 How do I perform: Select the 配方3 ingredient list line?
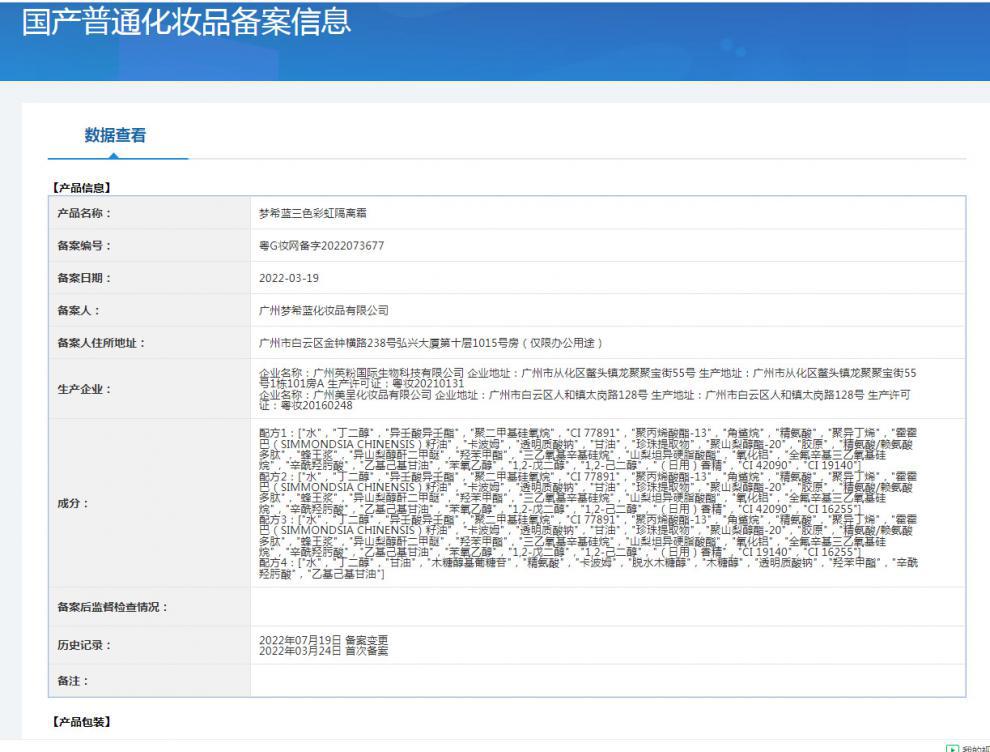588,535
